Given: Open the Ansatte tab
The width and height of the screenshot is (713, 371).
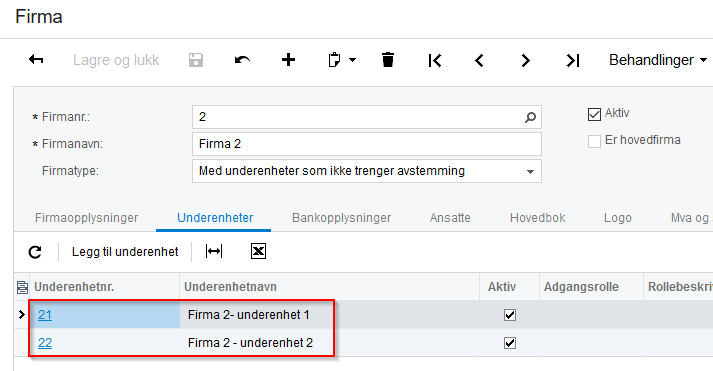Looking at the screenshot, I should coord(450,218).
